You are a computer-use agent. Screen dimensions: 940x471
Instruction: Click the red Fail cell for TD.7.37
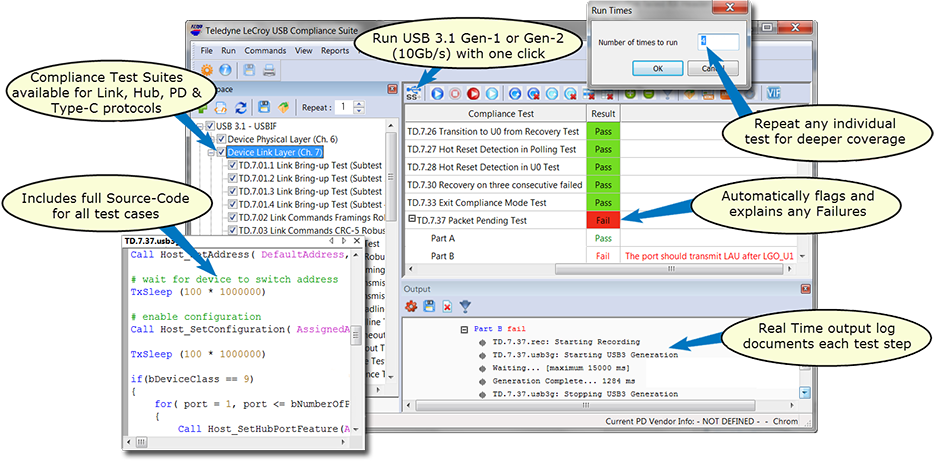[603, 221]
